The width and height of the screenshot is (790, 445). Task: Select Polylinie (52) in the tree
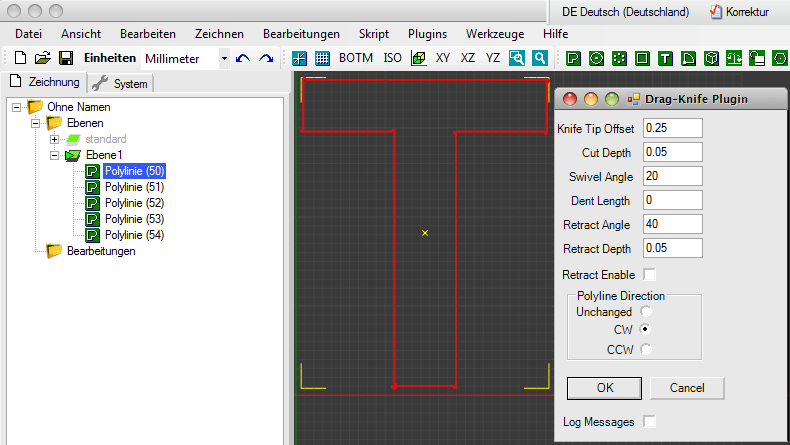tap(135, 203)
